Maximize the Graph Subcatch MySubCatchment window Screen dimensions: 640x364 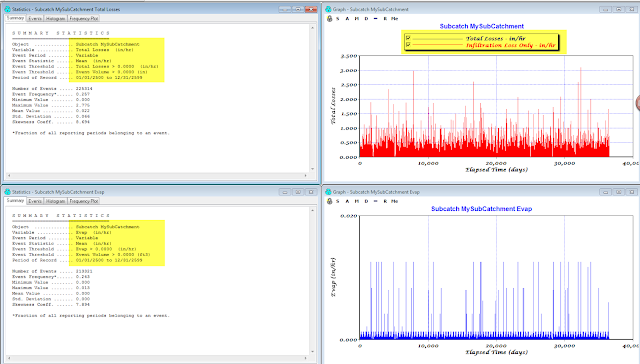tap(619, 9)
